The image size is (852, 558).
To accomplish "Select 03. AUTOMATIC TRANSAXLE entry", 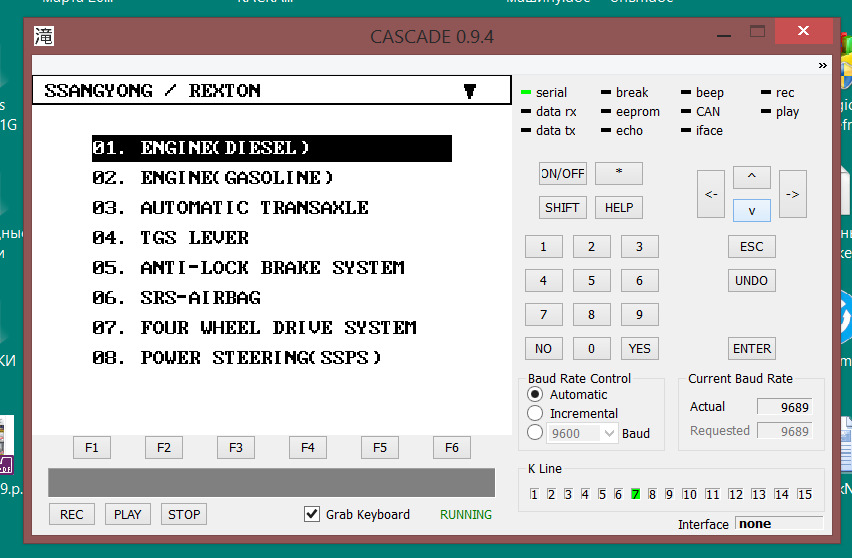I will tap(230, 208).
